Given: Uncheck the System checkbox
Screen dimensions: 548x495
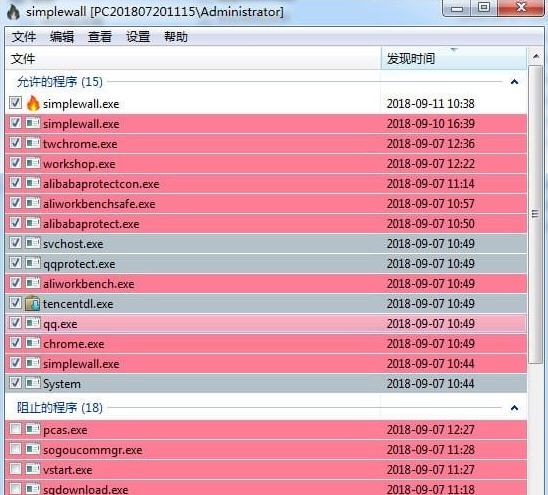Looking at the screenshot, I should click(x=15, y=383).
